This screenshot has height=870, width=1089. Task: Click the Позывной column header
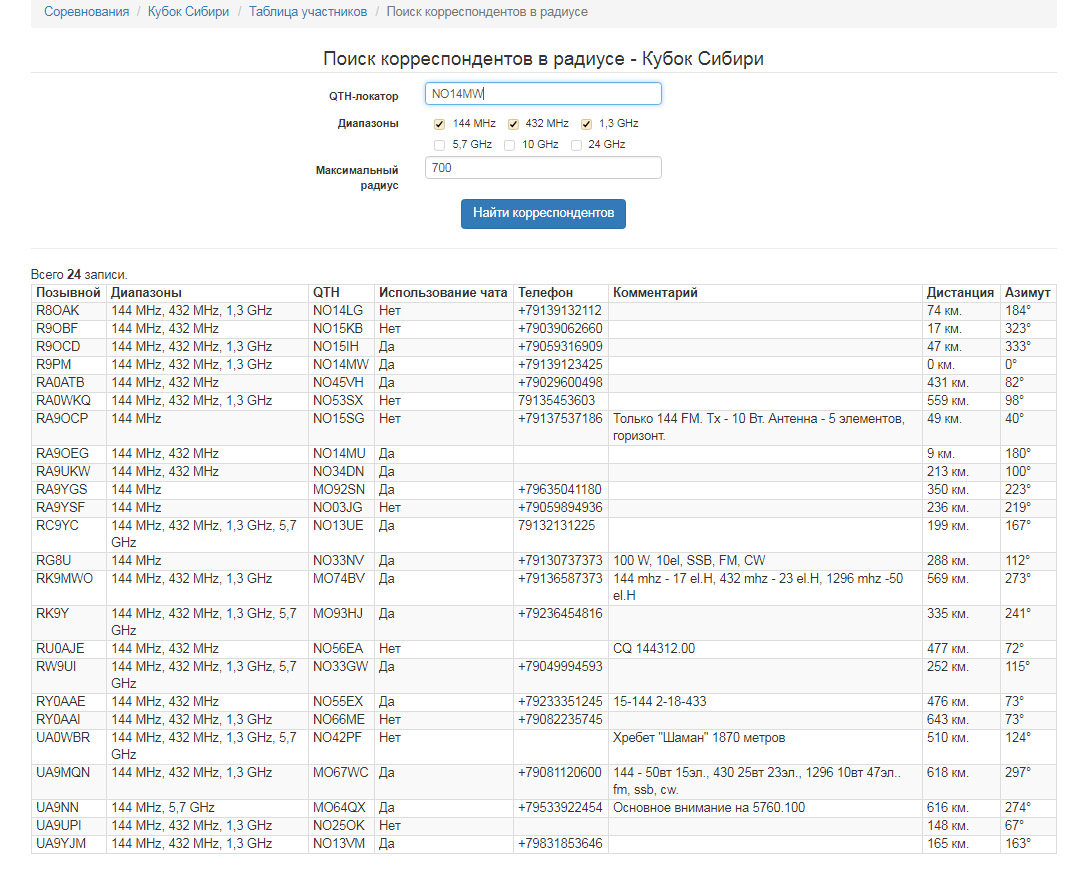coord(68,293)
